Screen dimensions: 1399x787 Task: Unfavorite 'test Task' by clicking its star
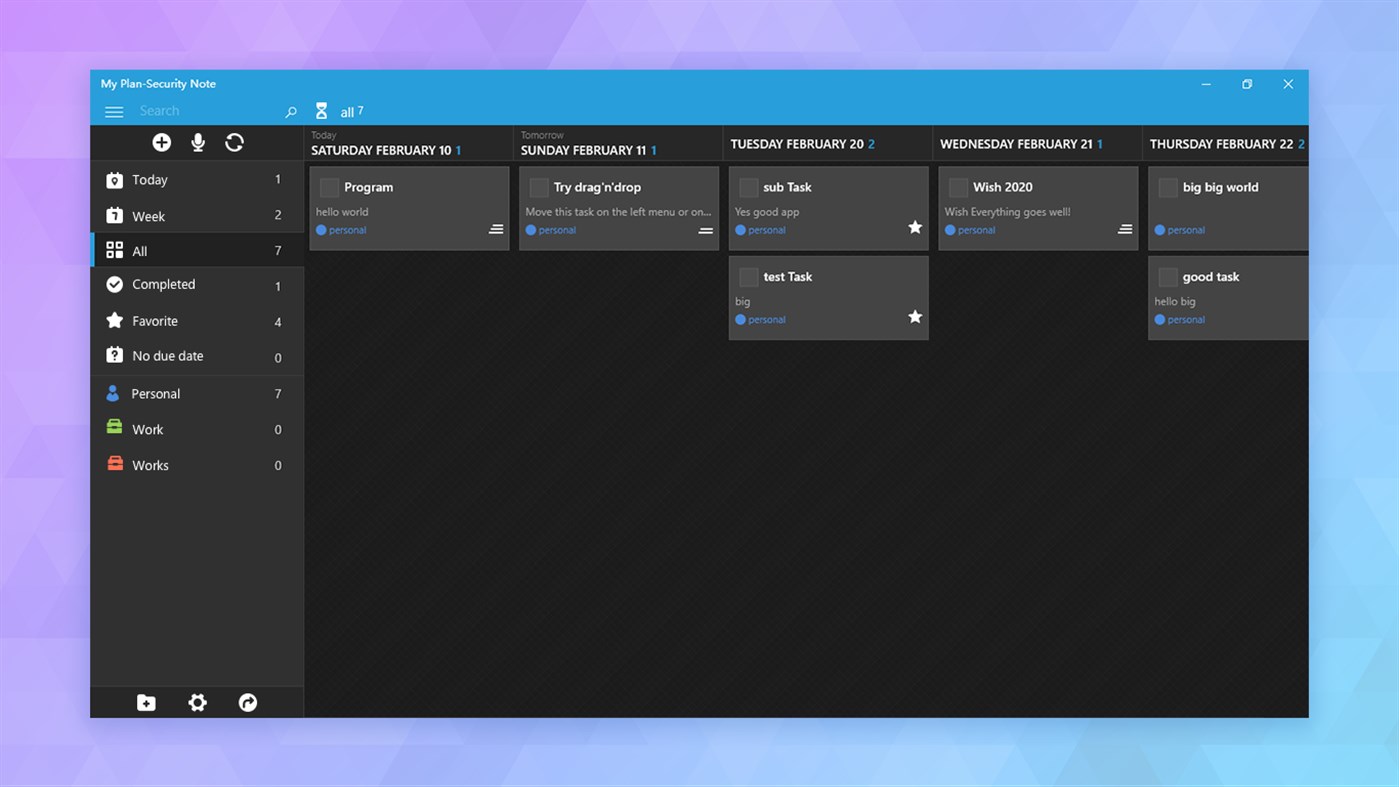tap(914, 316)
